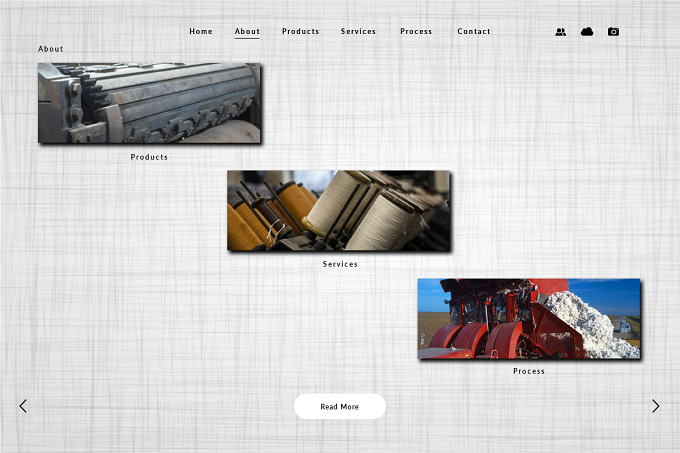Screen dimensions: 680x453
Task: Open the red cotton harvester image
Action: 529,319
